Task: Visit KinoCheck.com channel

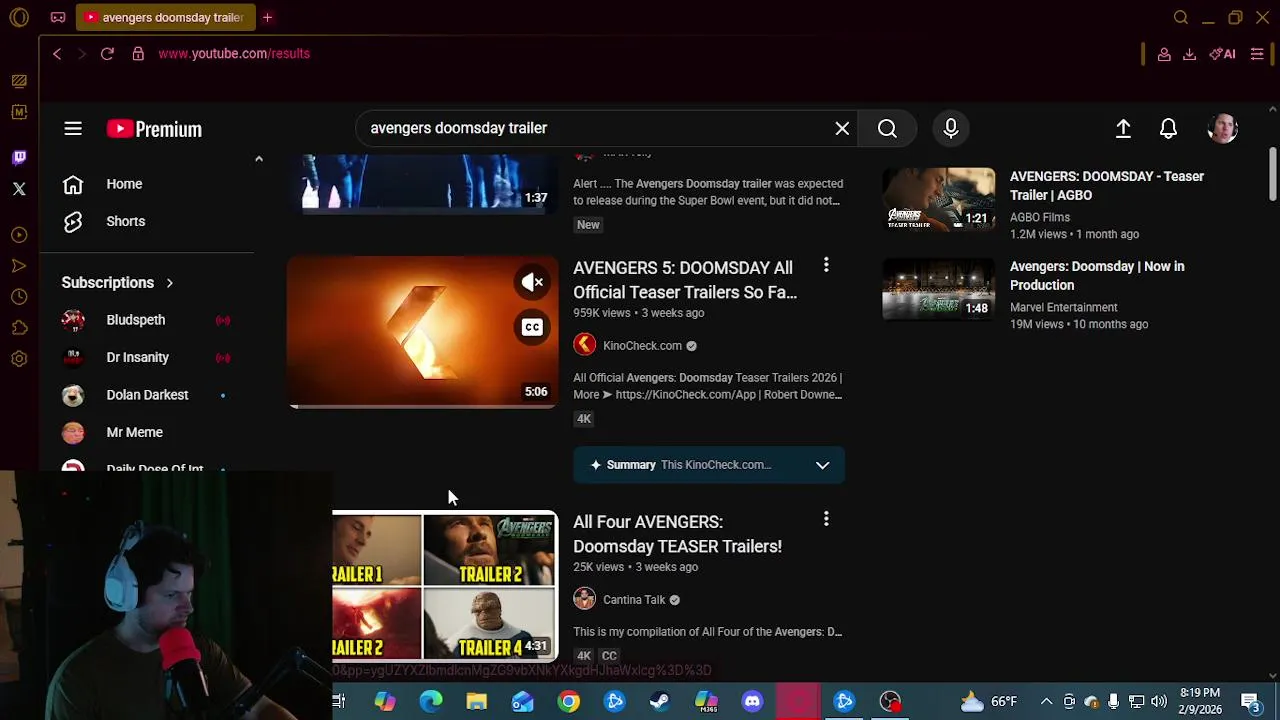Action: [x=642, y=346]
